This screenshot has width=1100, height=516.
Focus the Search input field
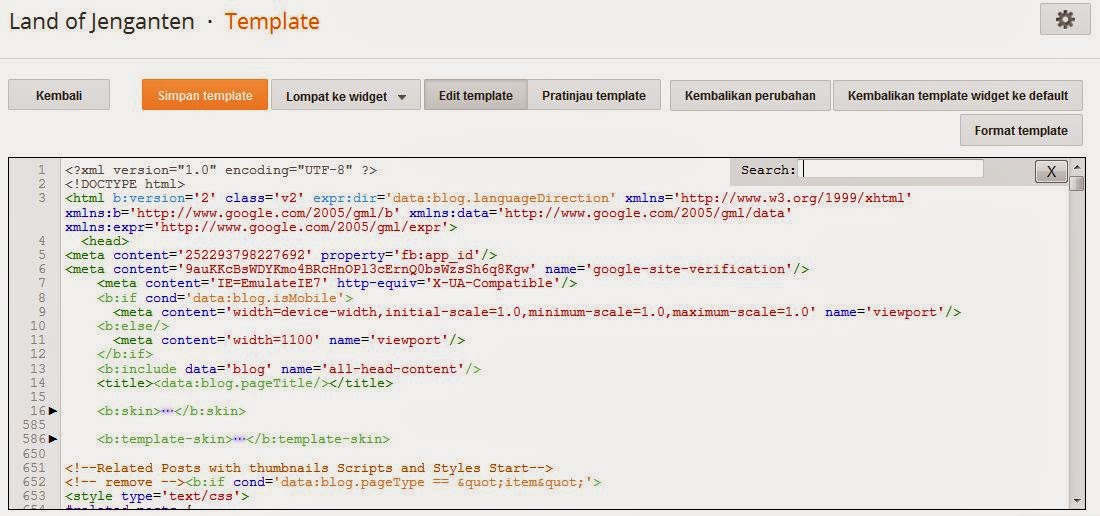892,170
